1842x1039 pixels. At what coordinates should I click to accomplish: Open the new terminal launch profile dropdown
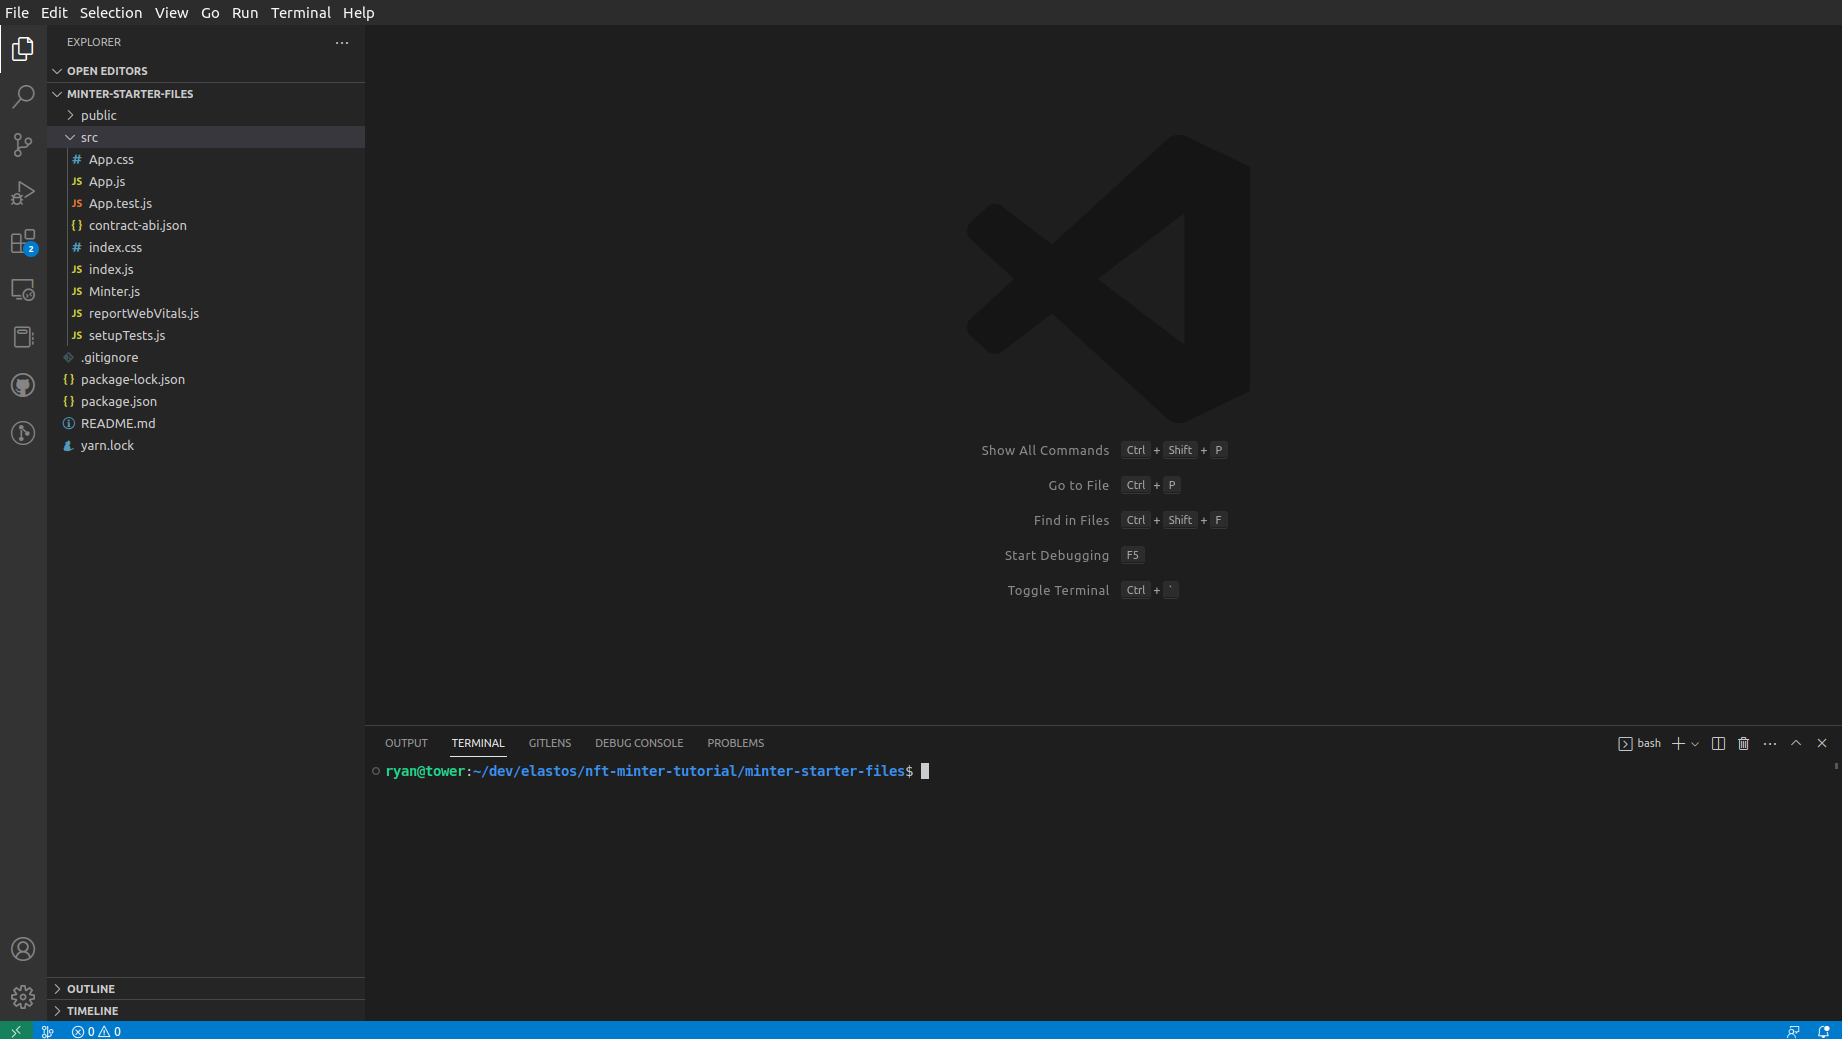pos(1695,744)
